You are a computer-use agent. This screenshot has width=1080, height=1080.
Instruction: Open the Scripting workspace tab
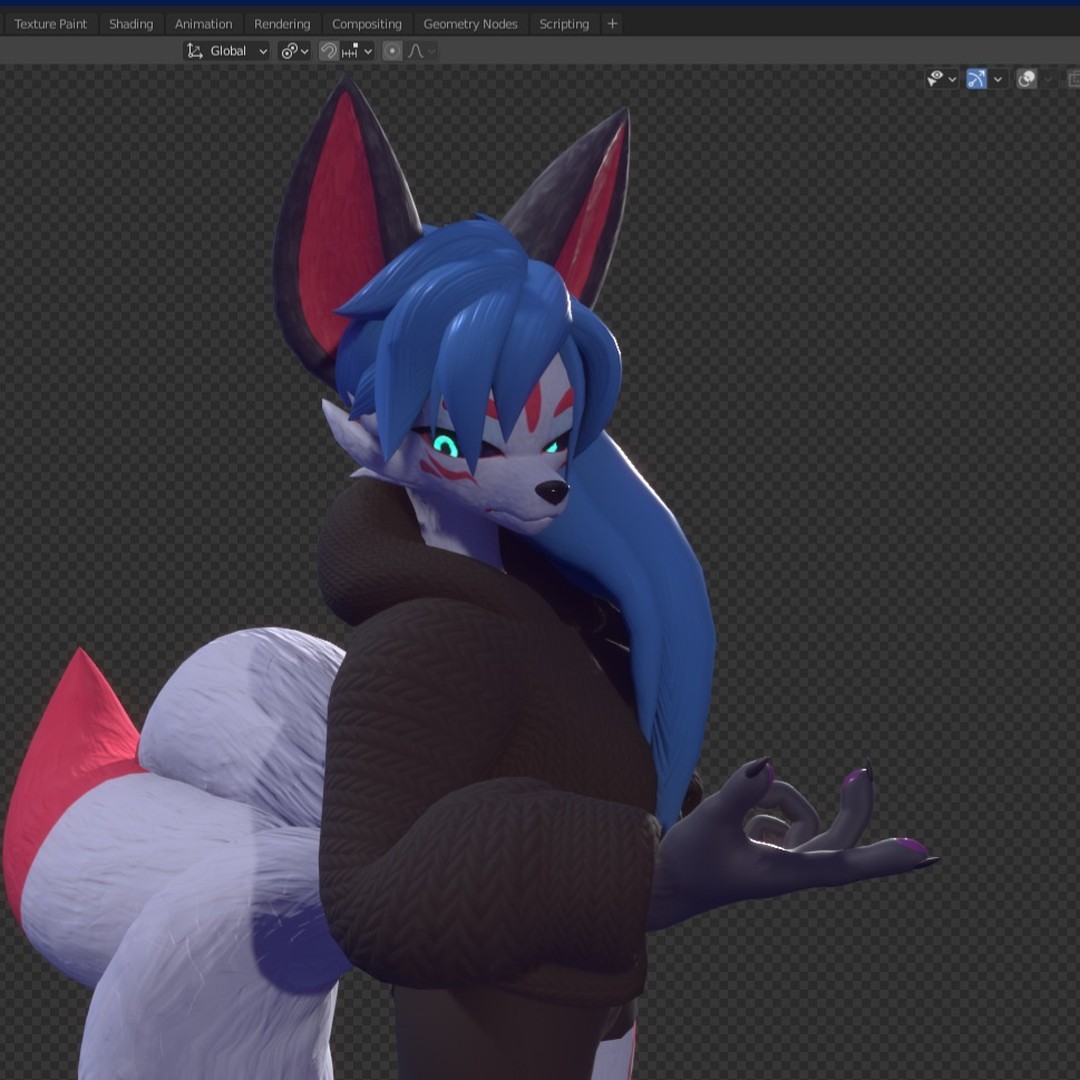pyautogui.click(x=564, y=24)
